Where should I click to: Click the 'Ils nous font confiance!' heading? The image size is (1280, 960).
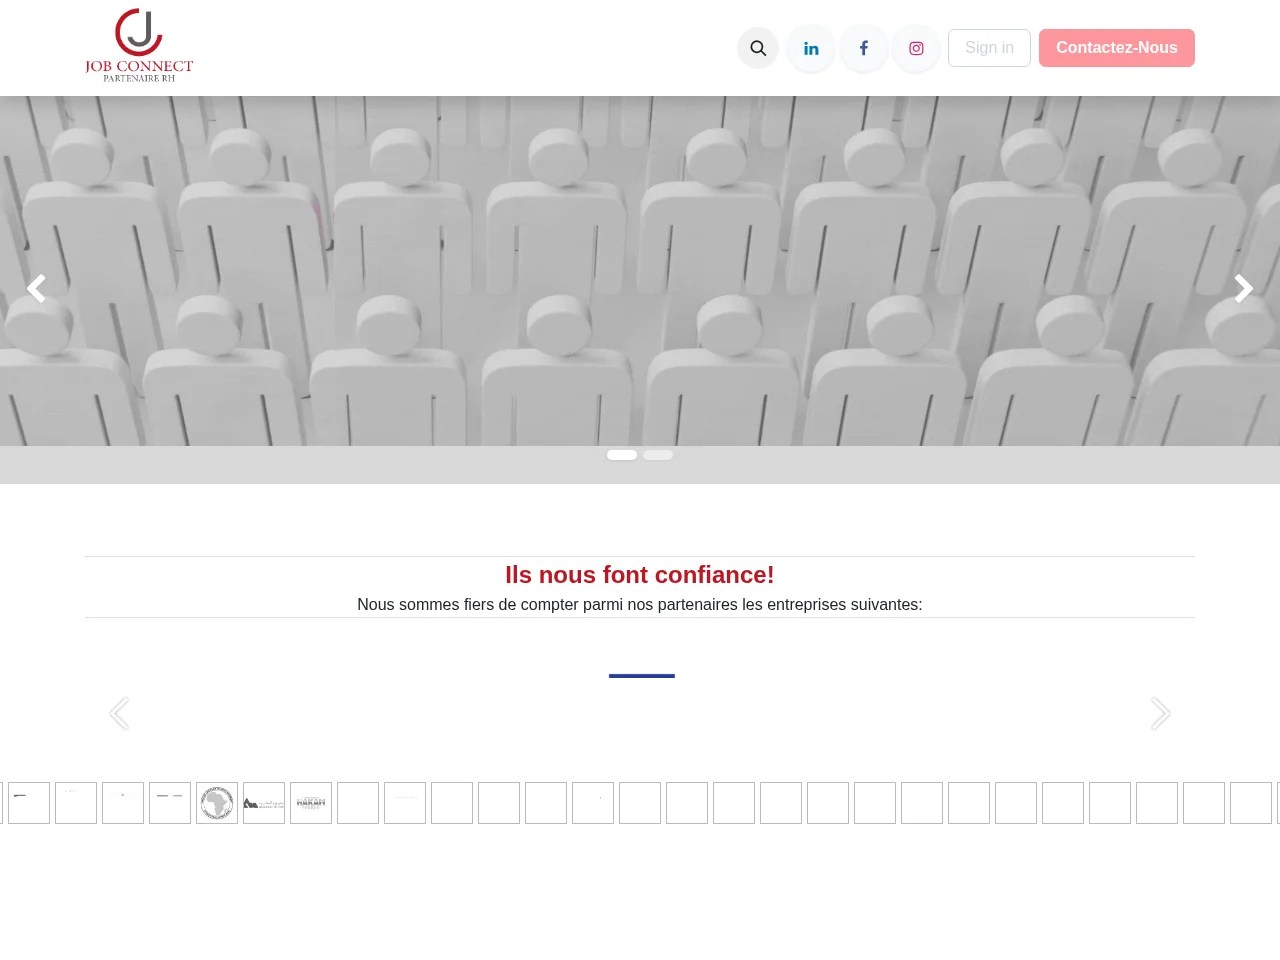click(x=640, y=575)
